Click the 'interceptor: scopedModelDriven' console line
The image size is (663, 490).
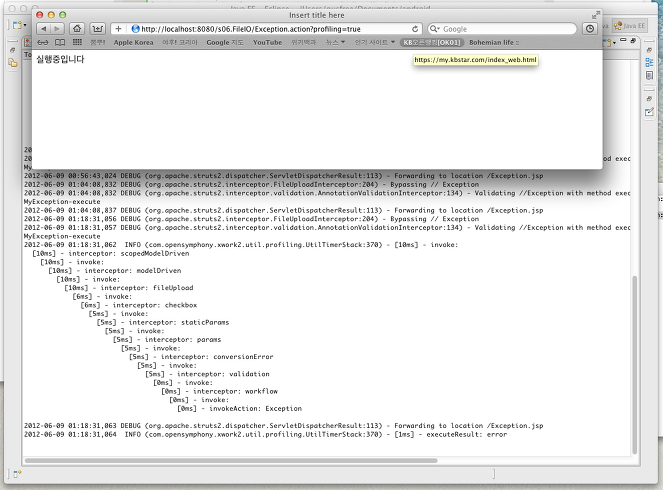coord(111,253)
